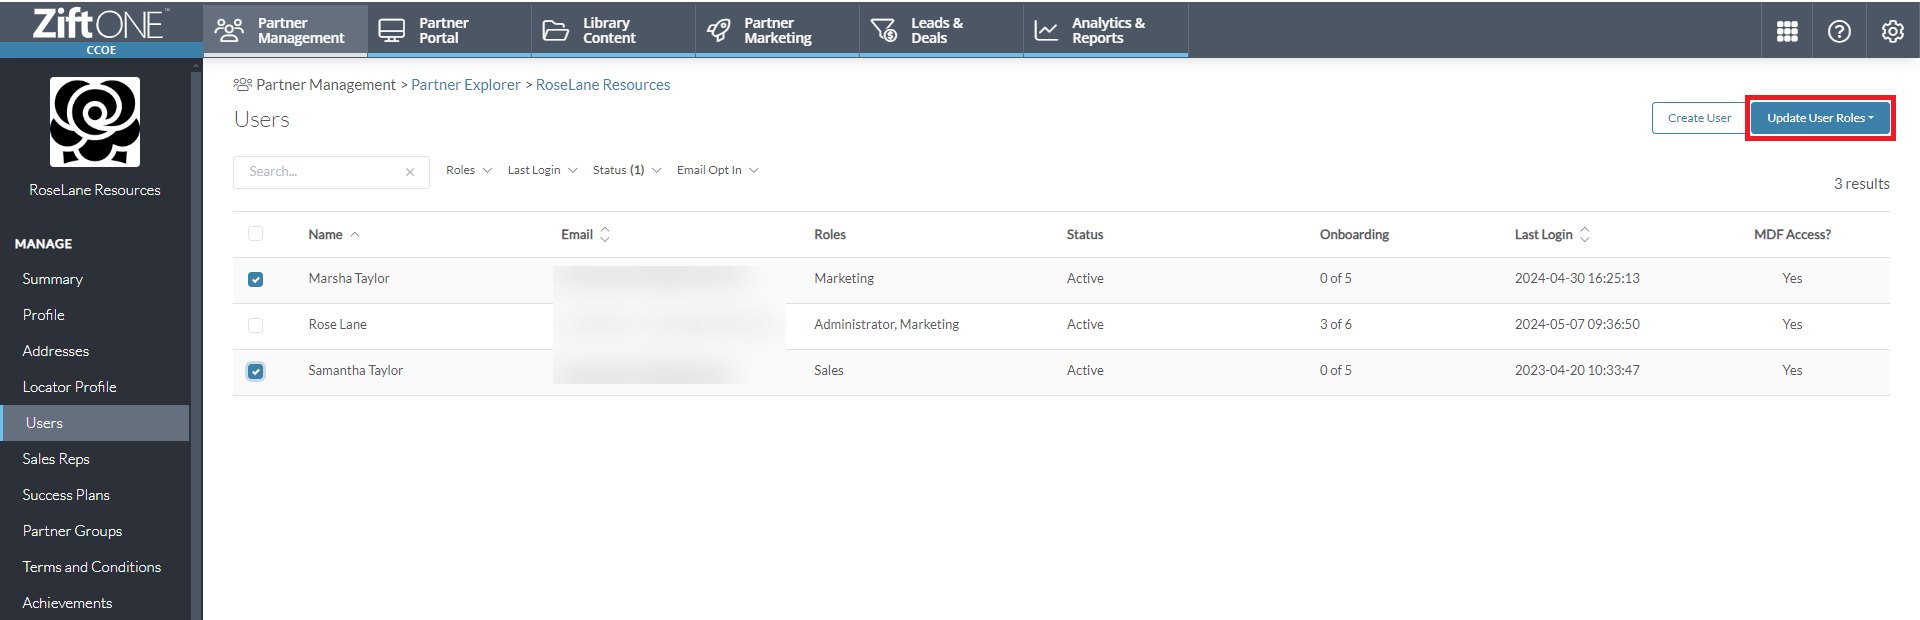
Task: Click the RoseLane Resources rose logo
Action: coord(95,121)
